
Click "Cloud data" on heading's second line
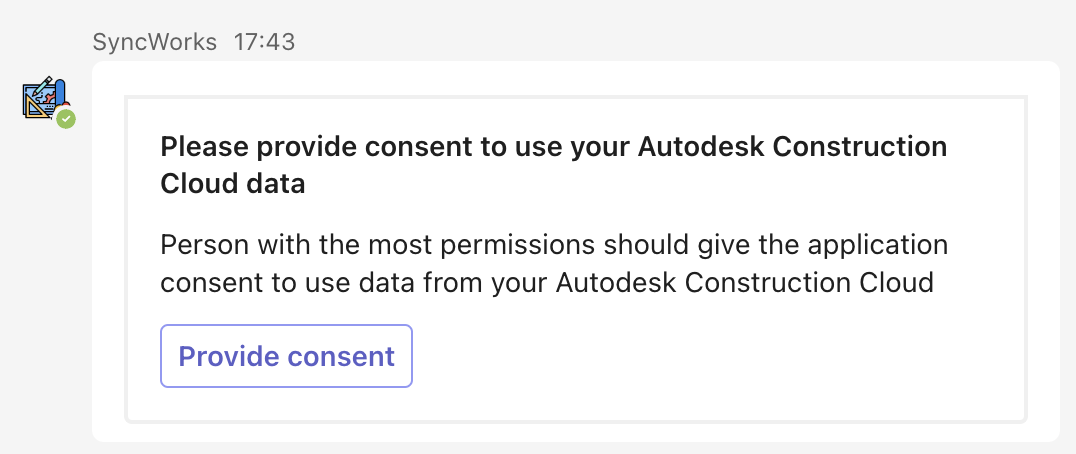tap(233, 184)
